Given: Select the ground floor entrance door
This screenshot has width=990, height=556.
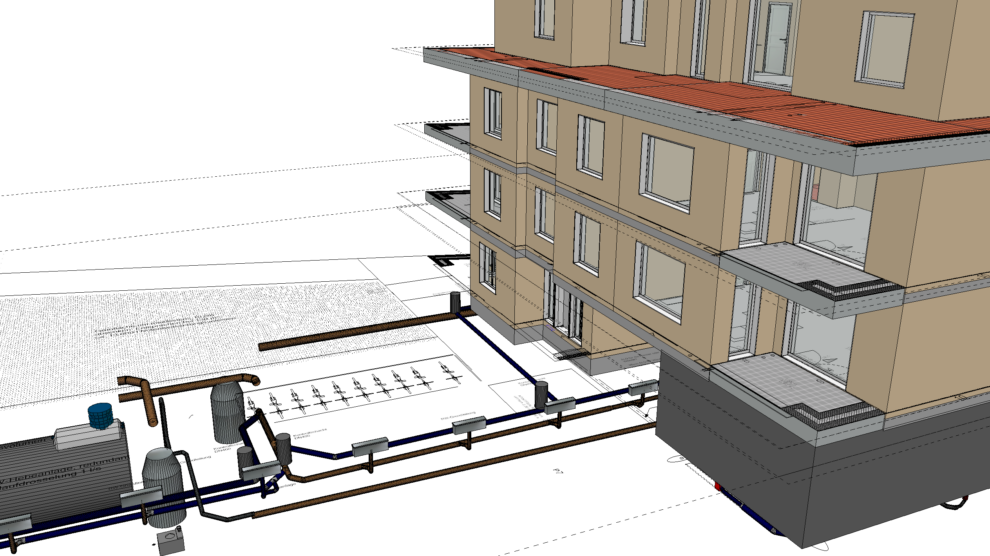Looking at the screenshot, I should tap(565, 308).
